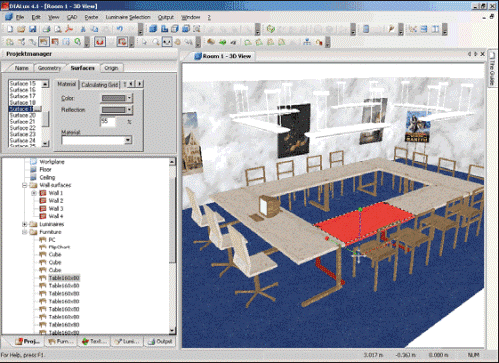The image size is (499, 363).
Task: Click the Reflection color swatch
Action: pyautogui.click(x=114, y=110)
